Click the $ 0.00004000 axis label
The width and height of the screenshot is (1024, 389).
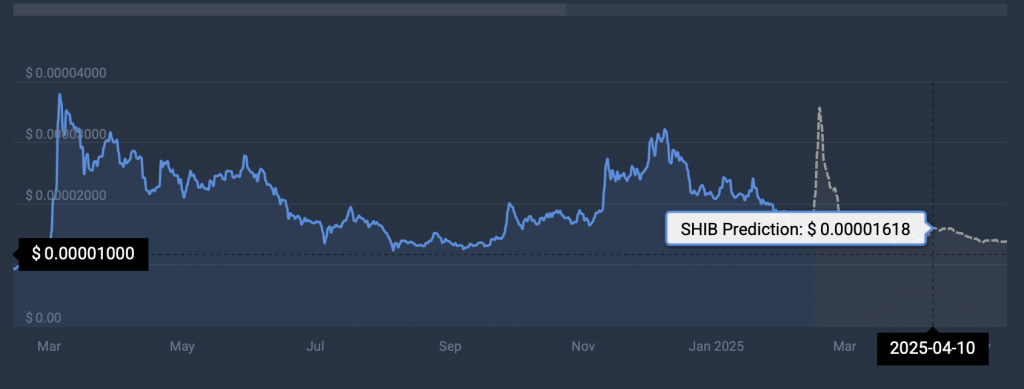(66, 73)
